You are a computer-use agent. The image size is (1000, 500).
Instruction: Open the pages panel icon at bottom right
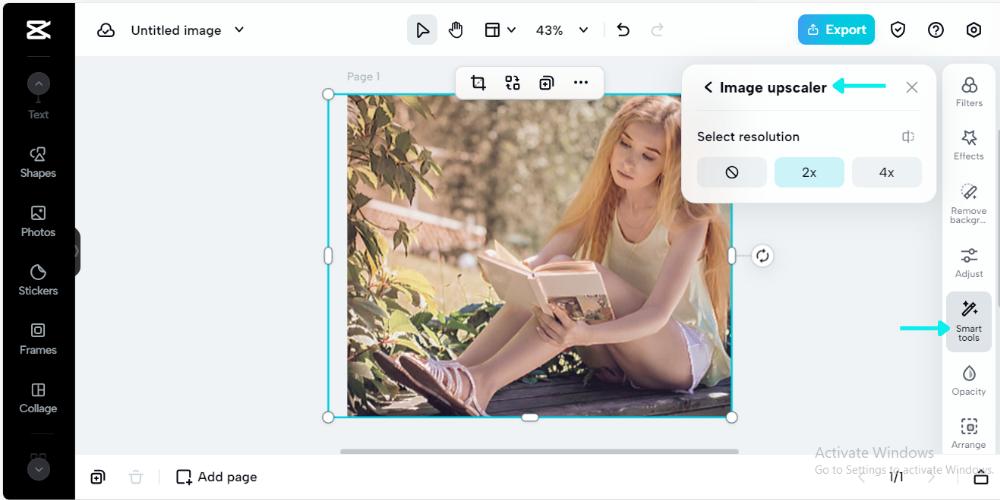click(981, 477)
